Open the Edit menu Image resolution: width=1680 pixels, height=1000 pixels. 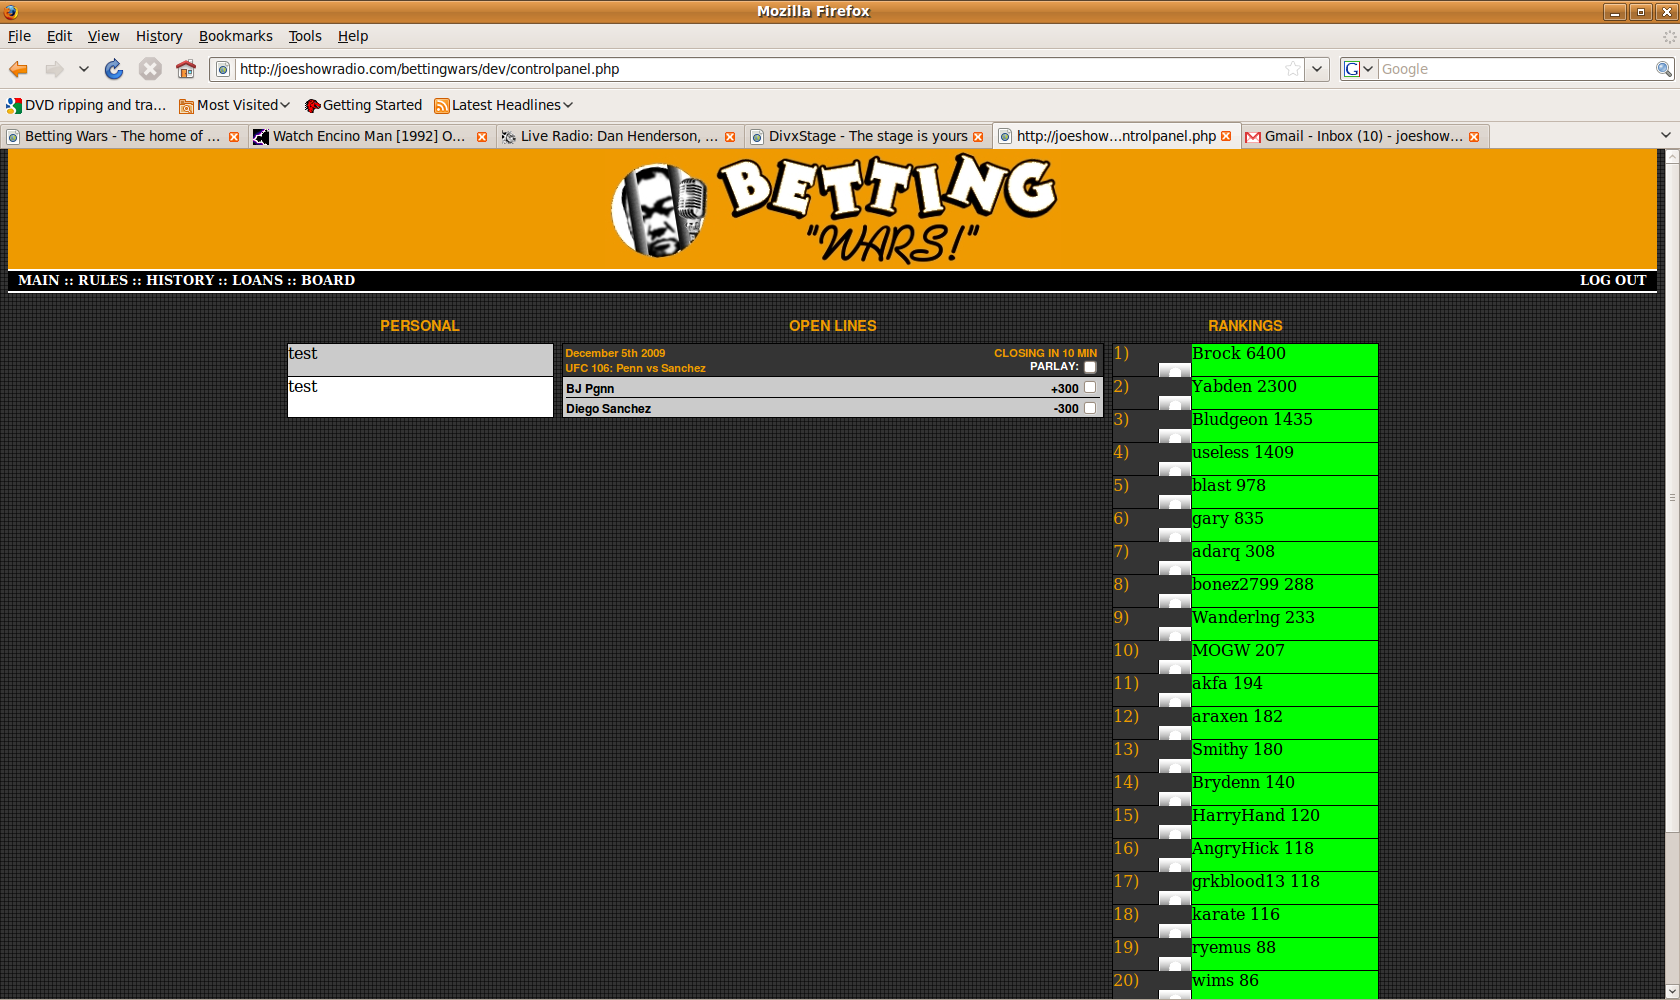click(59, 36)
